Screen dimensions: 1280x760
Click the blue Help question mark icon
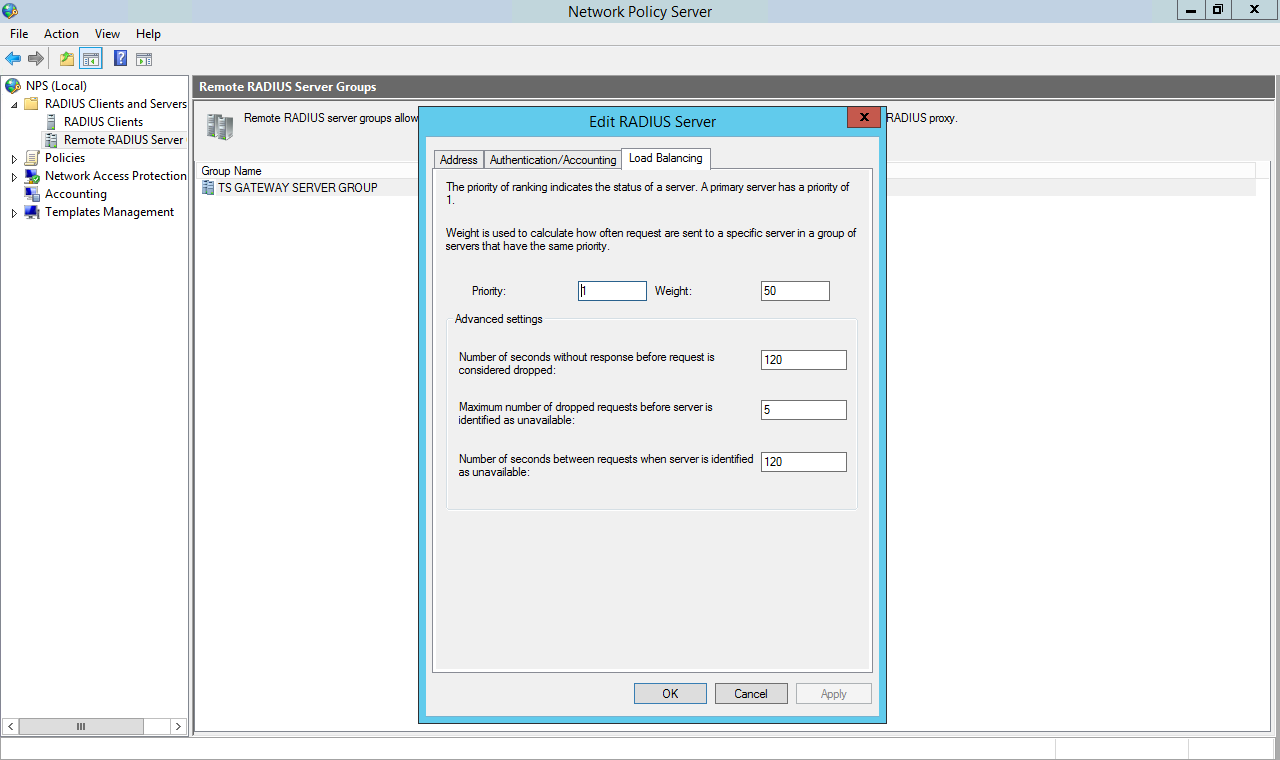(x=120, y=59)
